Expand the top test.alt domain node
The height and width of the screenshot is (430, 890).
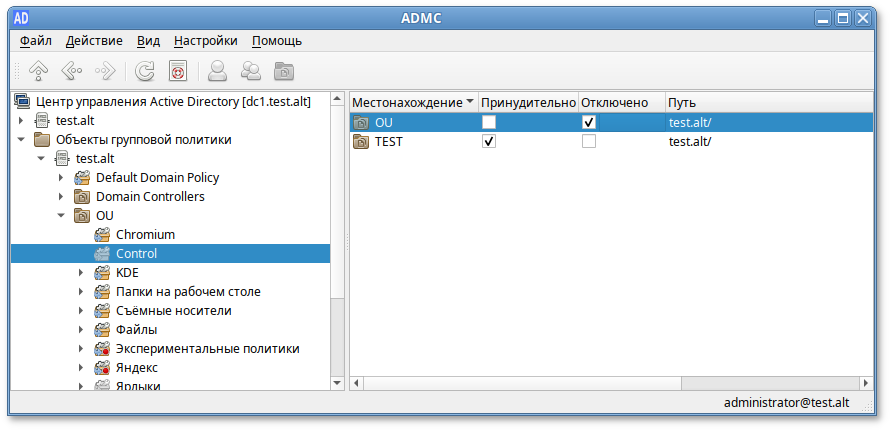(x=22, y=121)
